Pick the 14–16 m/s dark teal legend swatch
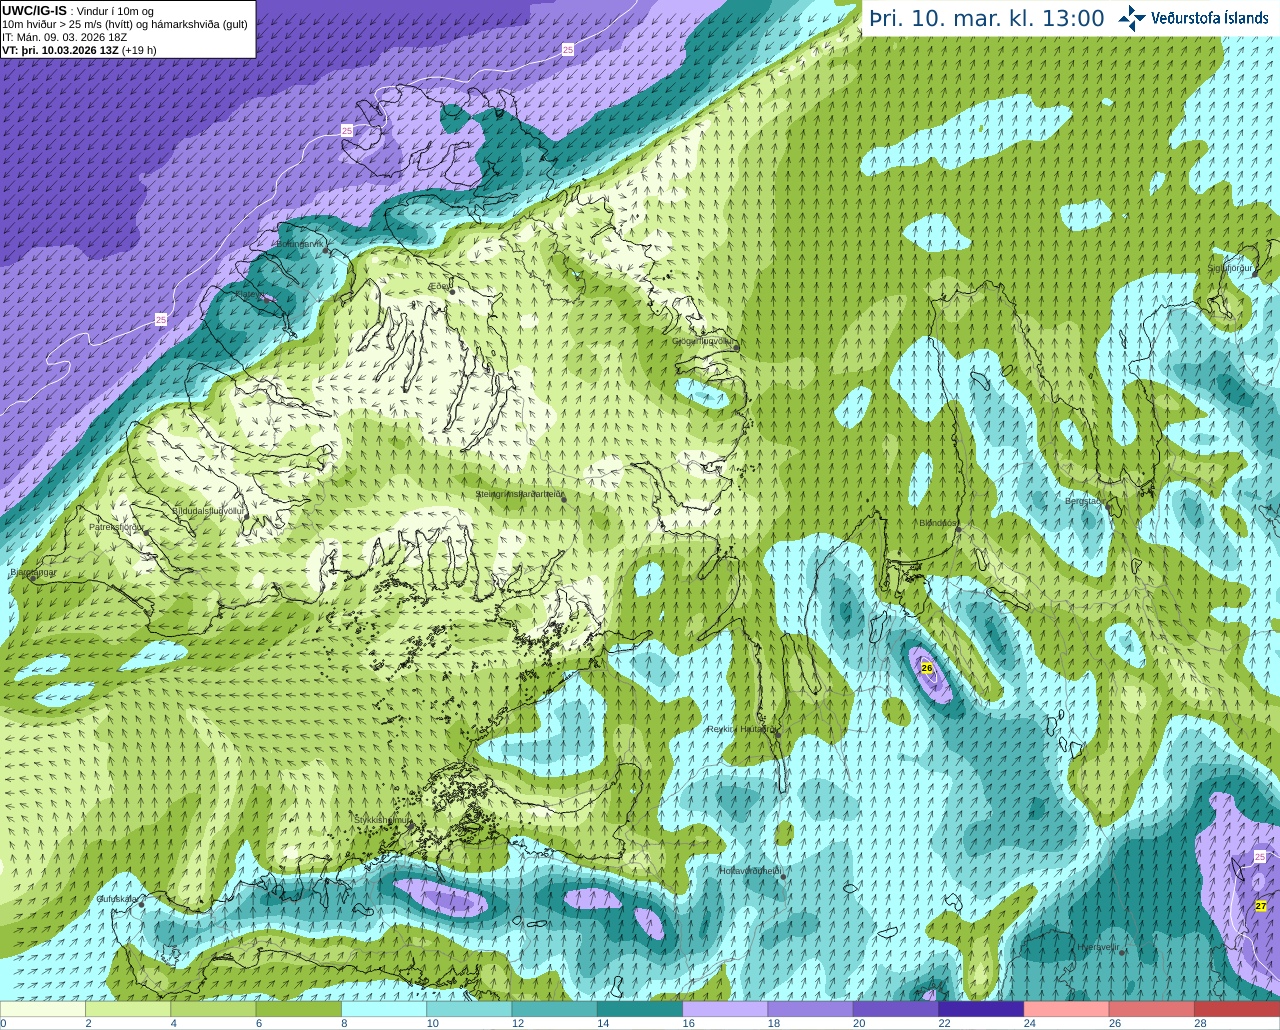Screen dimensions: 1280x1030 tap(640, 1009)
